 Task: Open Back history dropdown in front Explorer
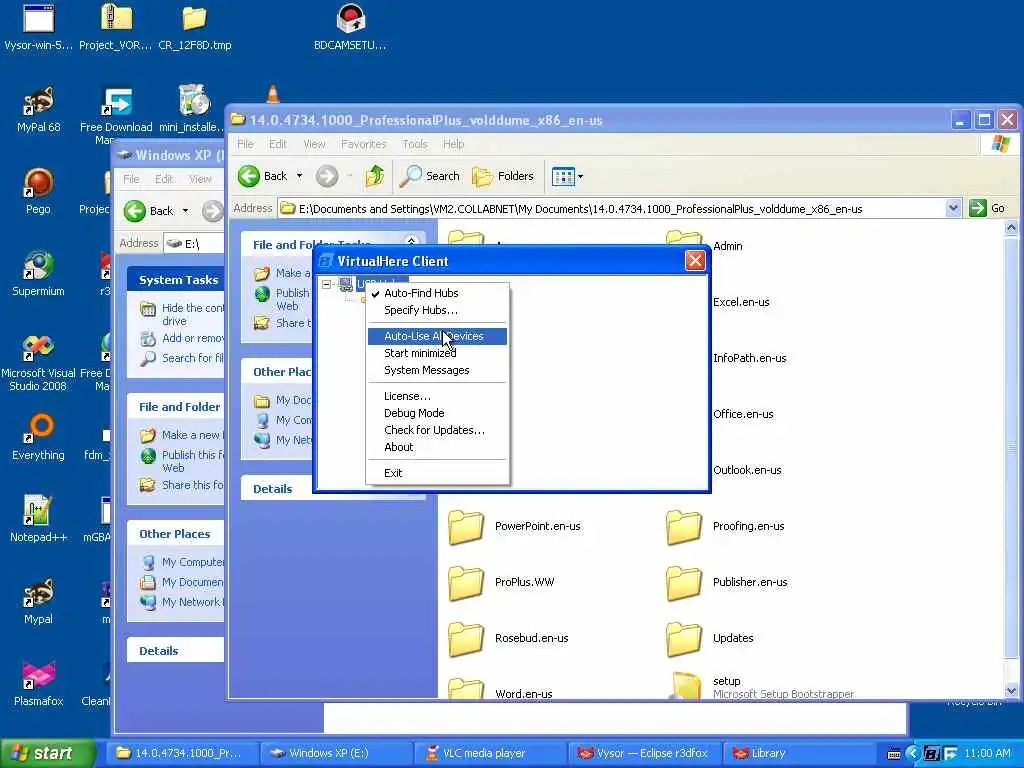(x=300, y=176)
